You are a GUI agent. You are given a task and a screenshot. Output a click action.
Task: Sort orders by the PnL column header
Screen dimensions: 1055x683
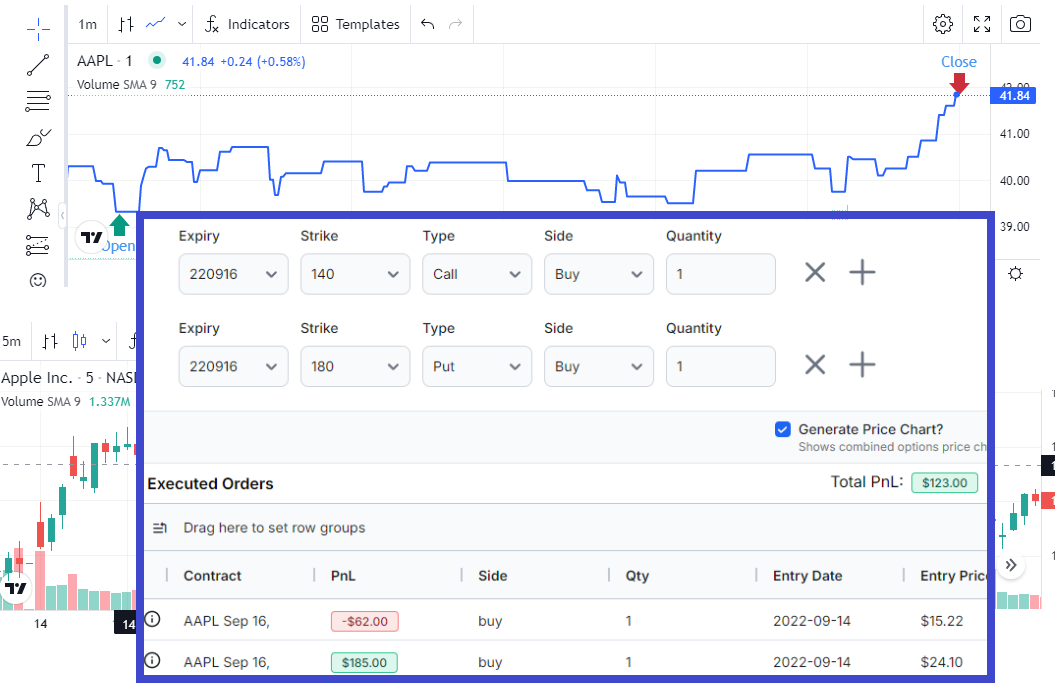pyautogui.click(x=343, y=575)
